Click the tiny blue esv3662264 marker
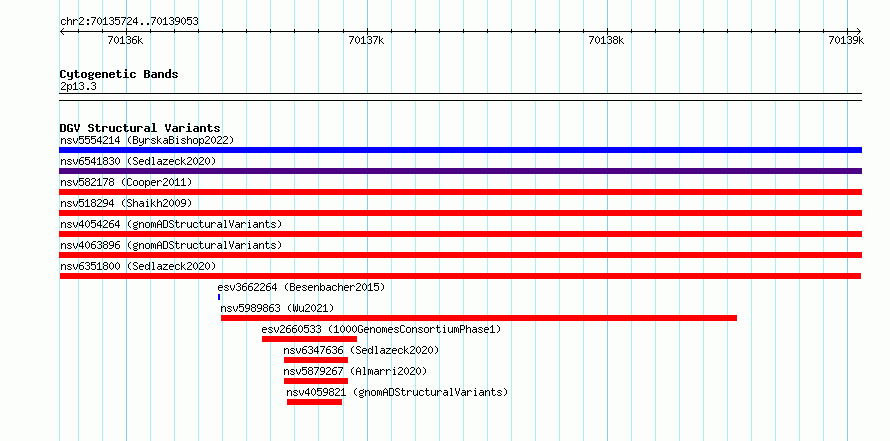890x441 pixels. [219, 297]
